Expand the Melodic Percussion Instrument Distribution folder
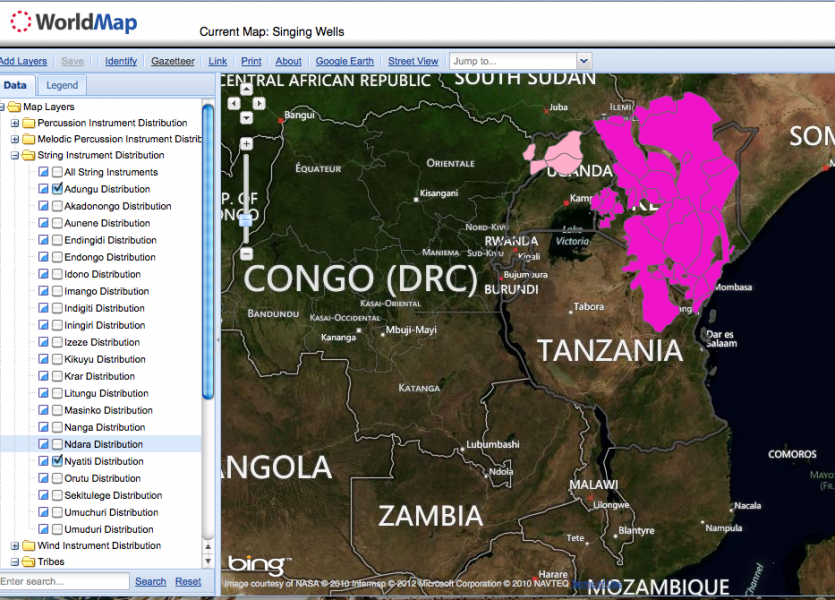The height and width of the screenshot is (600, 835). (15, 139)
